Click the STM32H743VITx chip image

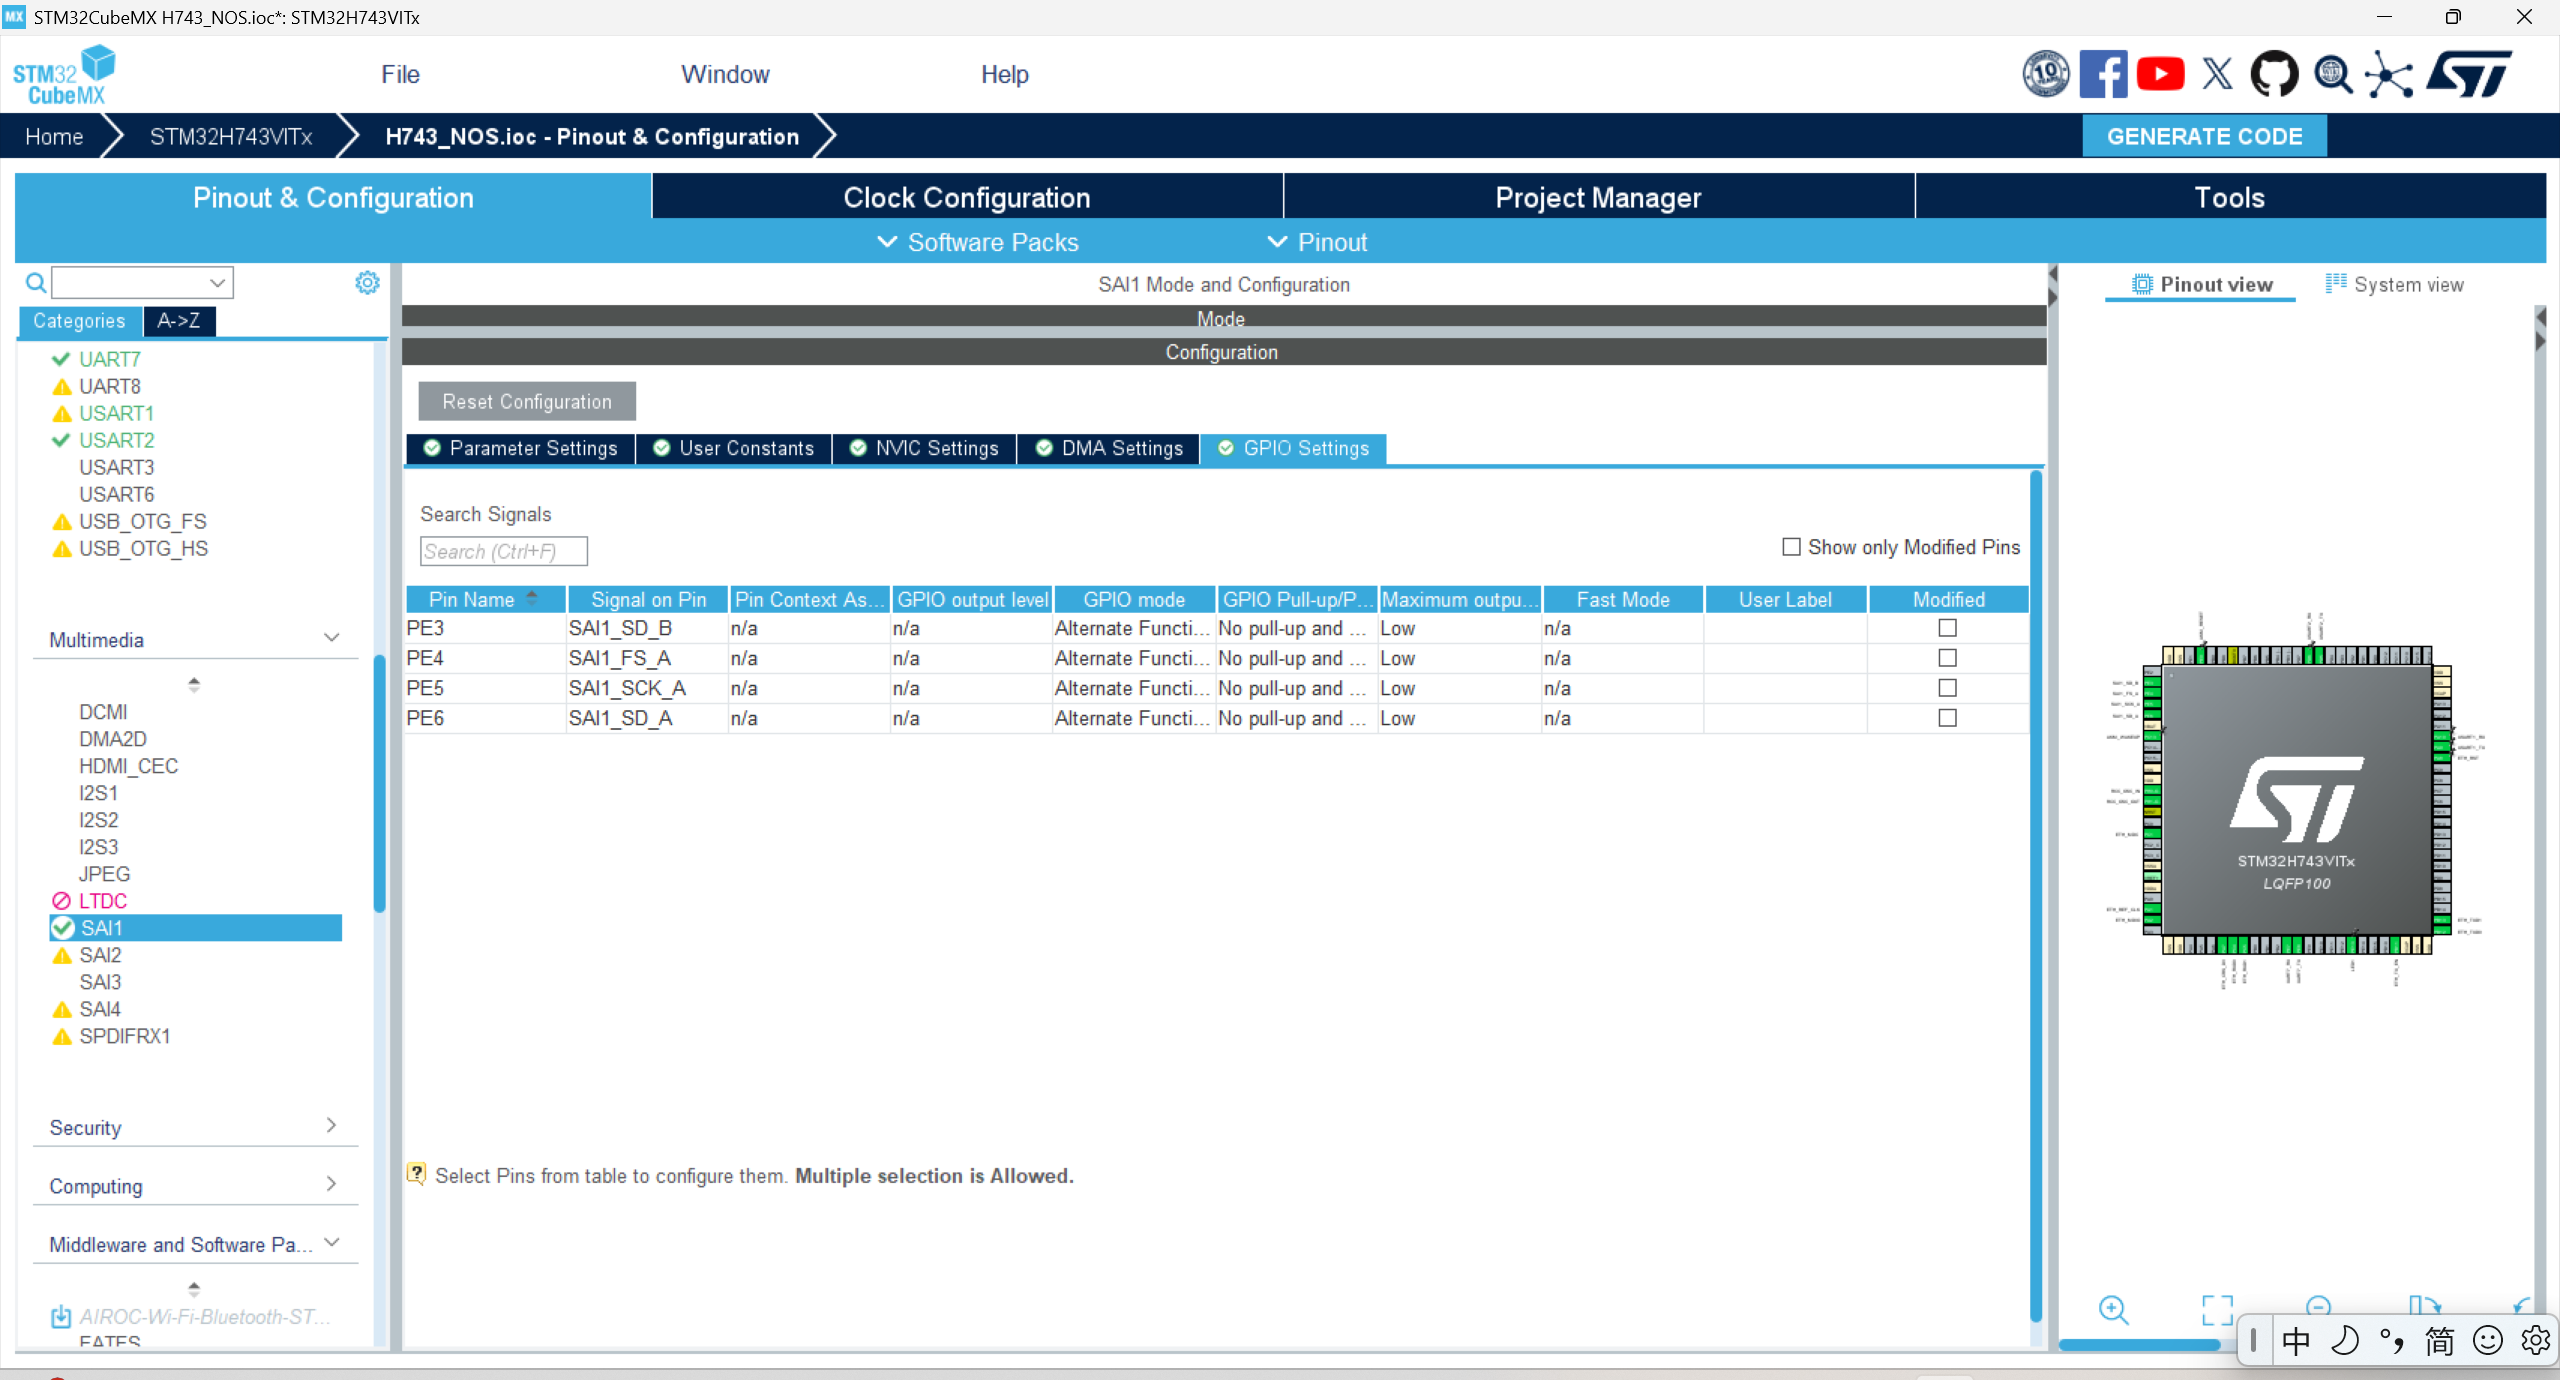(x=2297, y=800)
